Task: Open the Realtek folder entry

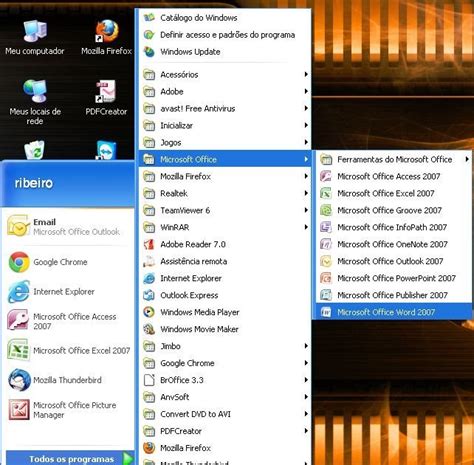Action: coord(225,193)
